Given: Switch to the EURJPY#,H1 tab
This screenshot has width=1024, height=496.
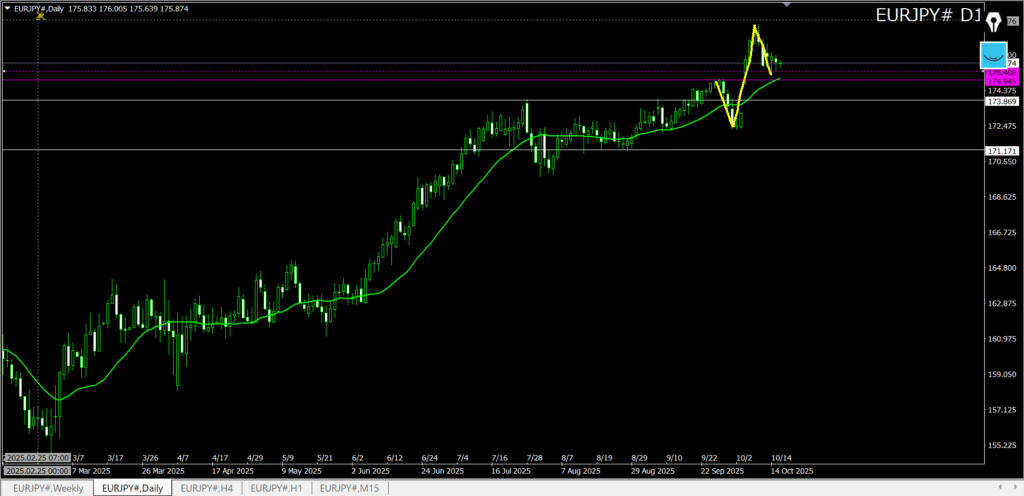Looking at the screenshot, I should [x=276, y=488].
